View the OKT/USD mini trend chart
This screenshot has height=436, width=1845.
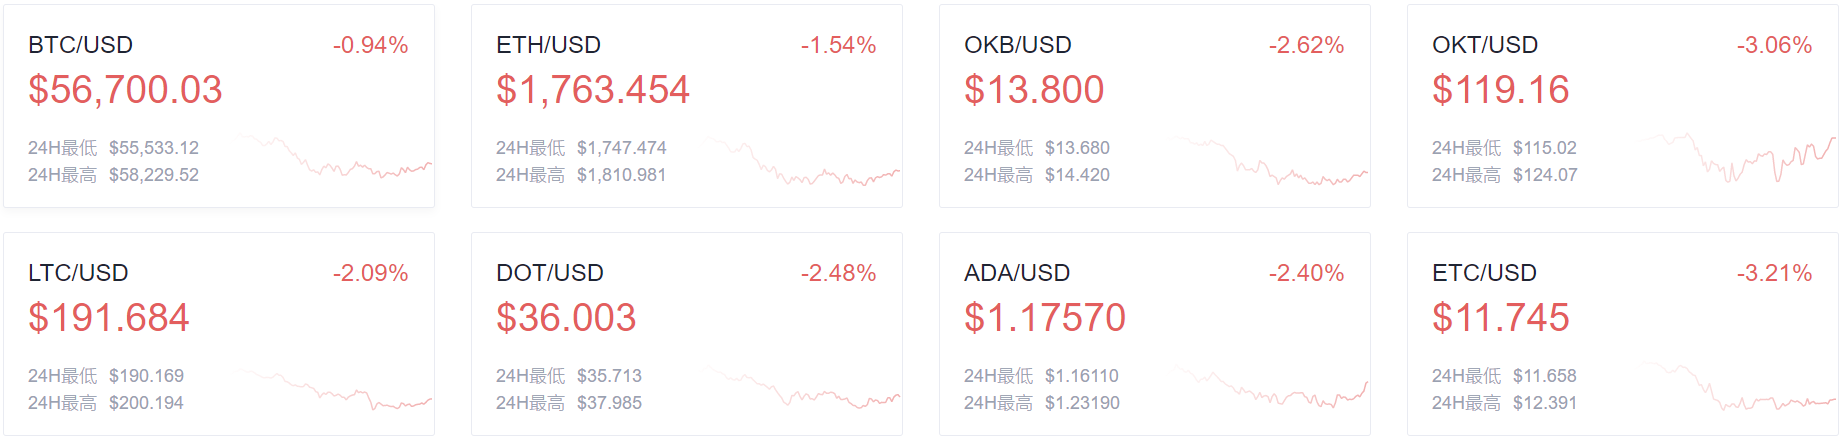pos(1739,157)
